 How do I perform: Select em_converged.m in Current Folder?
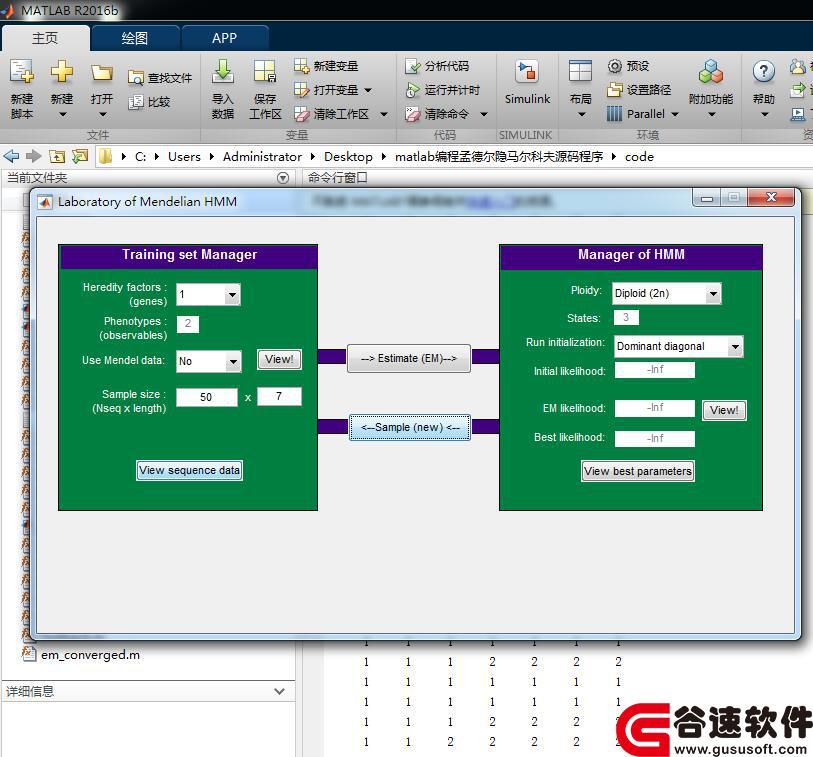pos(90,655)
